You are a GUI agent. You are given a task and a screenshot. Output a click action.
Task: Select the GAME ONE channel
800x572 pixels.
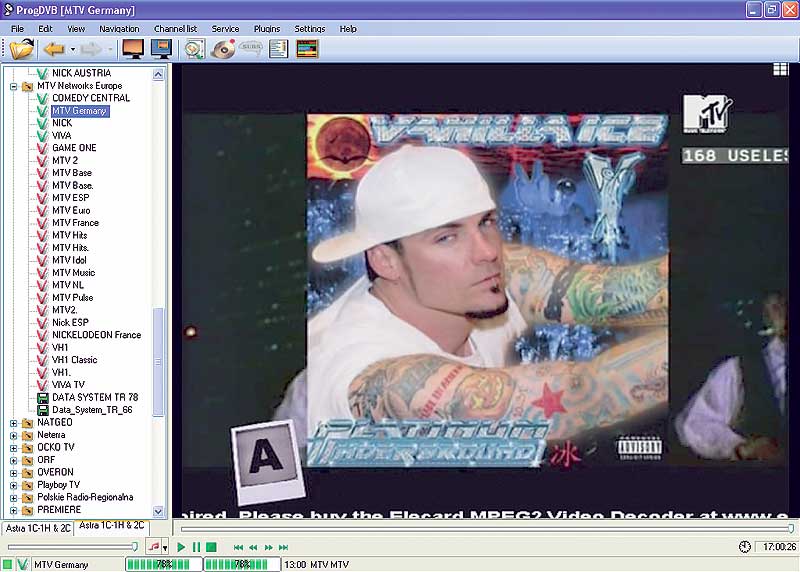(74, 148)
